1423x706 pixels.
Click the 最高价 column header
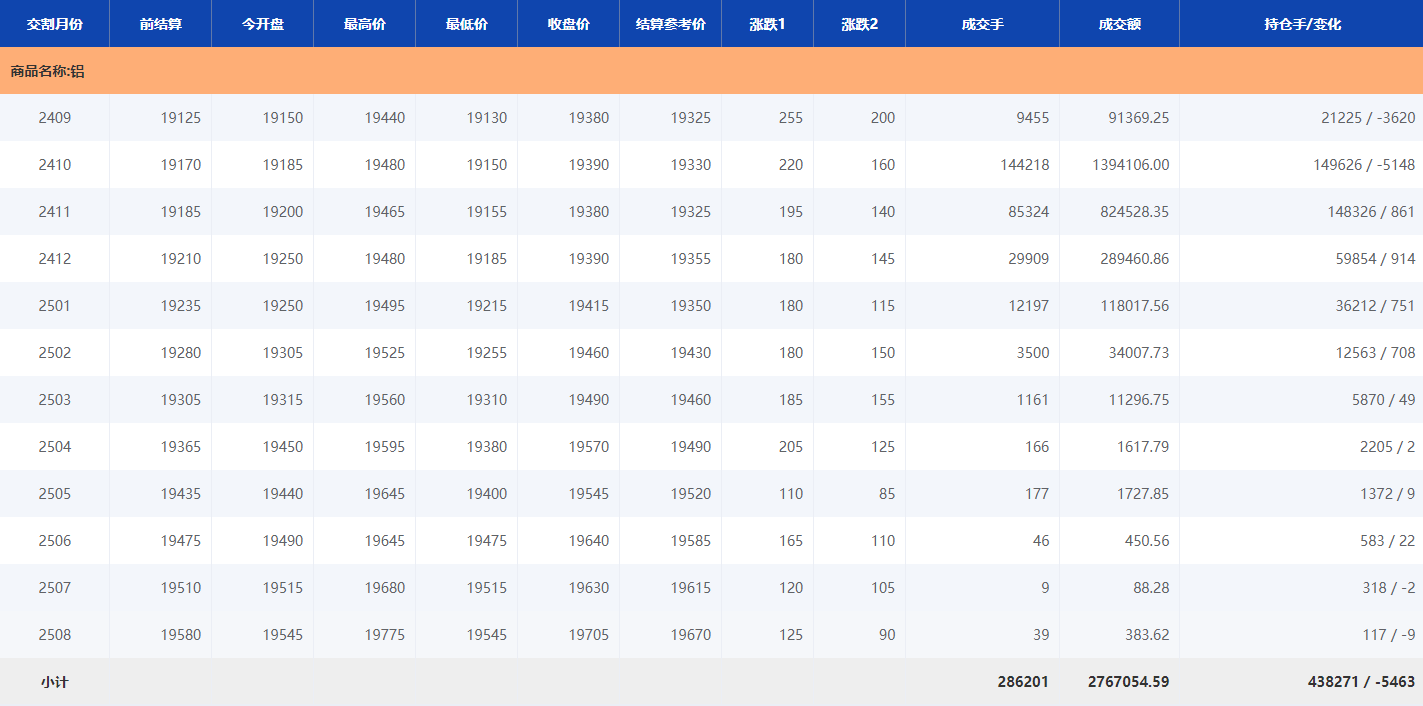pyautogui.click(x=364, y=24)
